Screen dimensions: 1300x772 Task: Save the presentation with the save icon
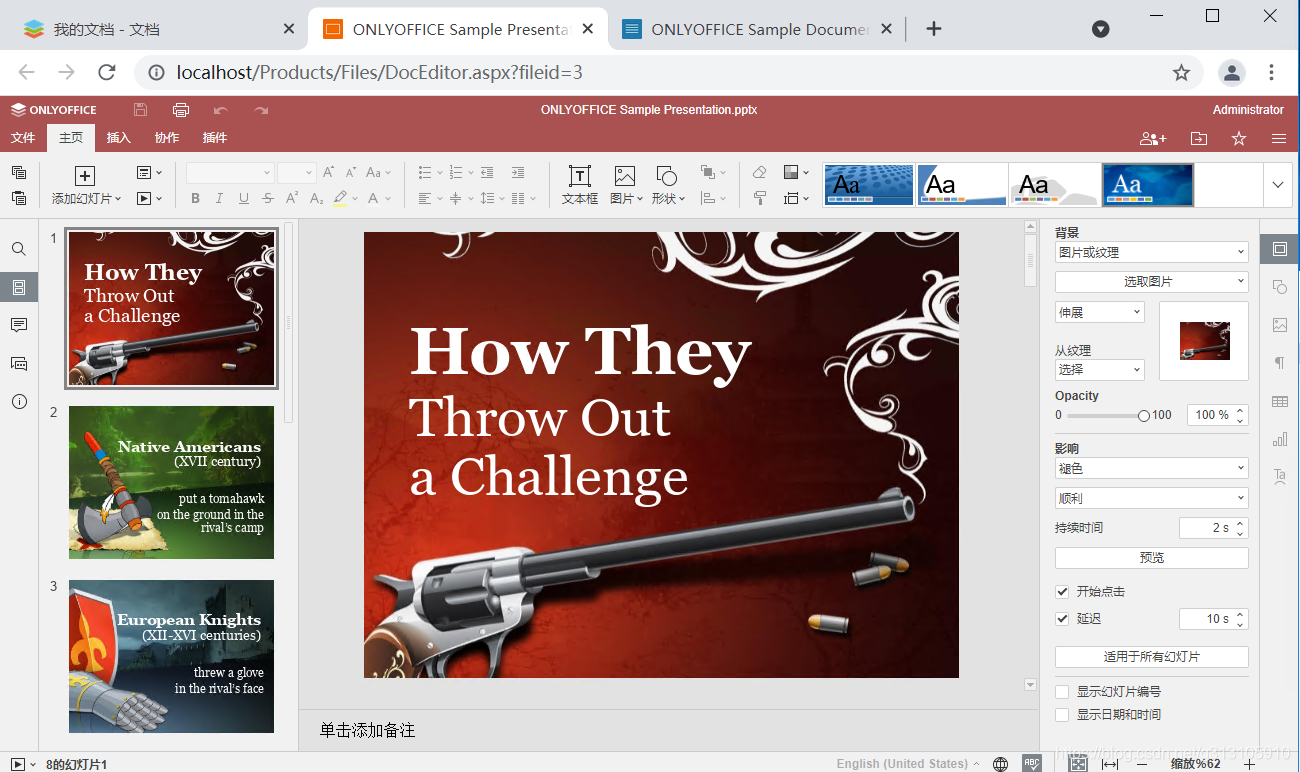[x=141, y=110]
